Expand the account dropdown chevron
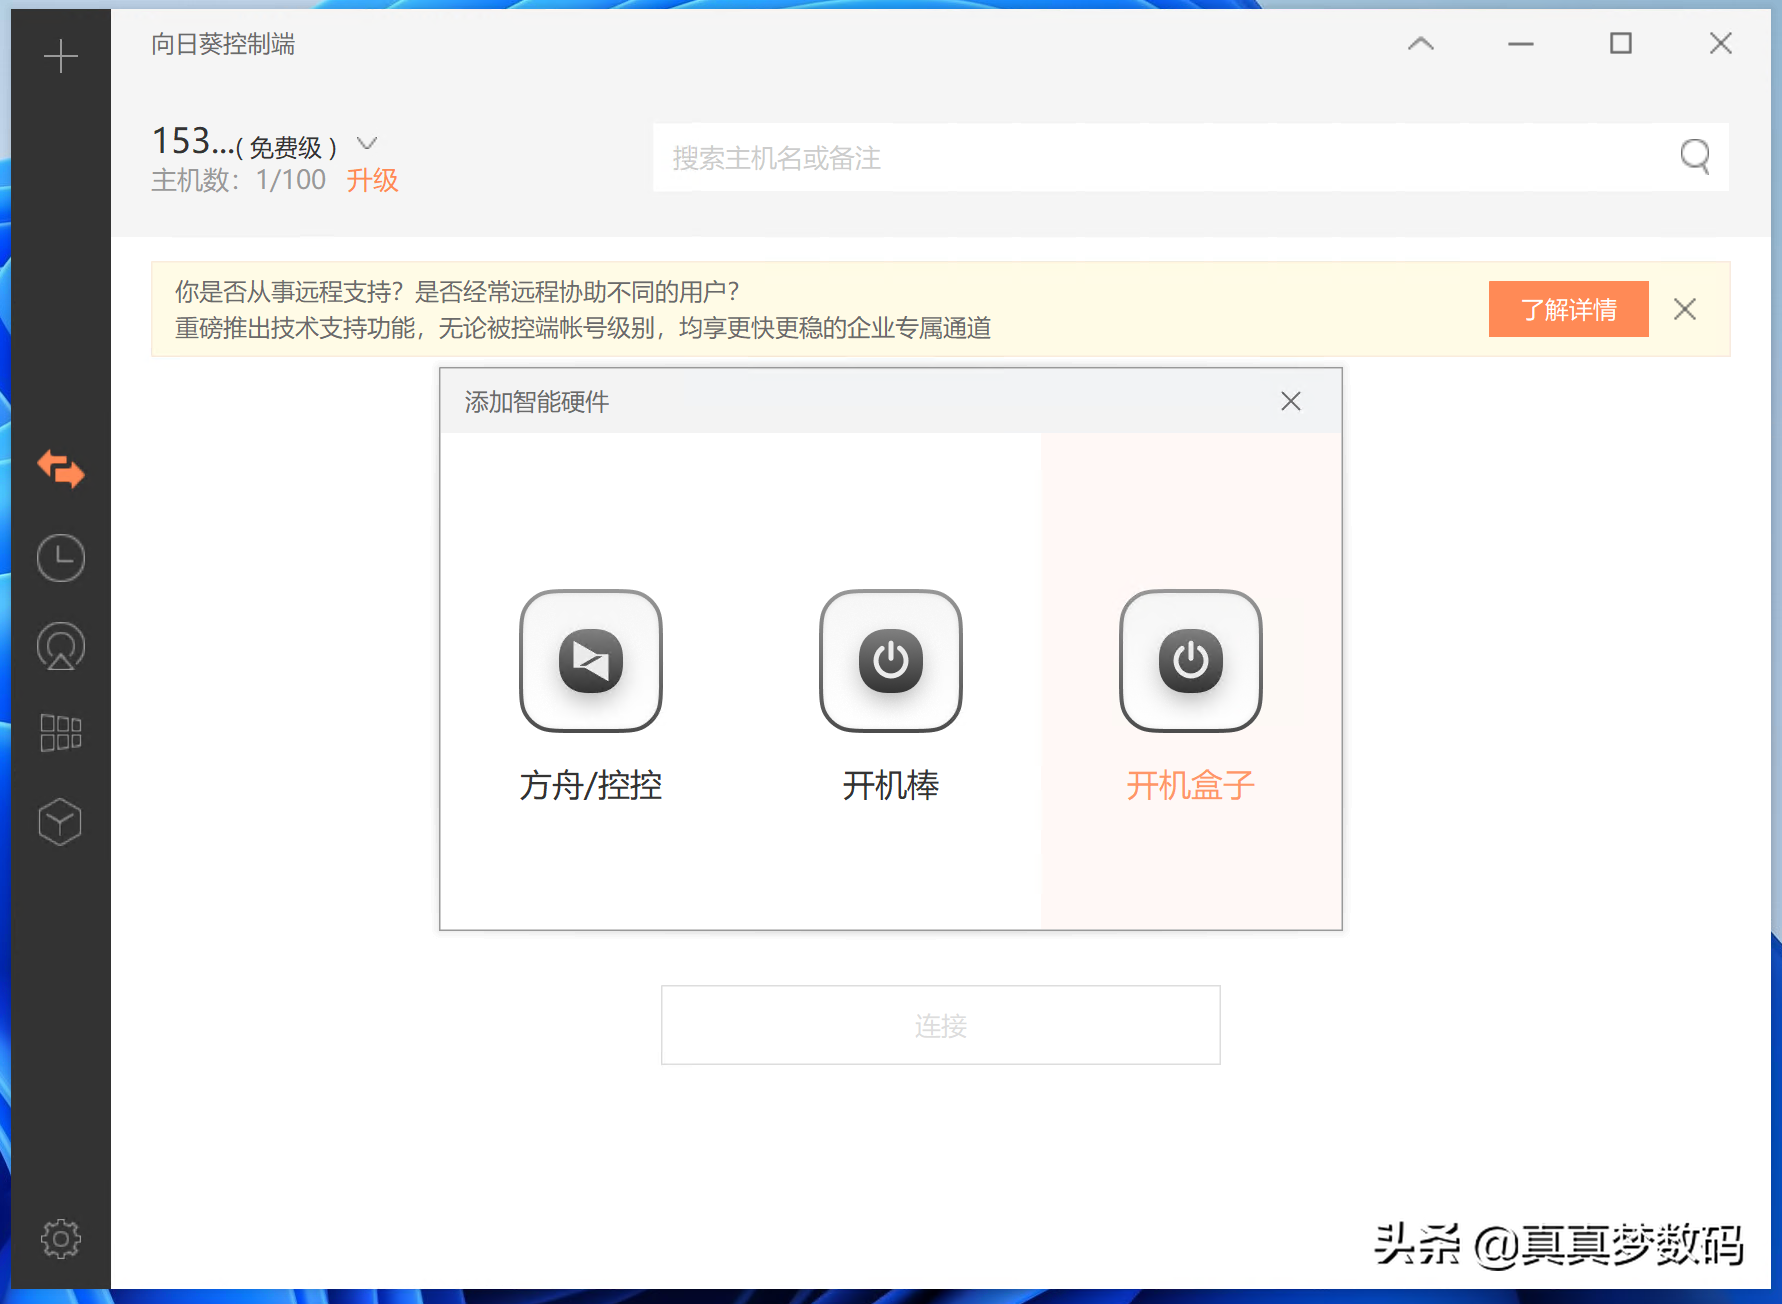Viewport: 1782px width, 1304px height. pyautogui.click(x=367, y=144)
